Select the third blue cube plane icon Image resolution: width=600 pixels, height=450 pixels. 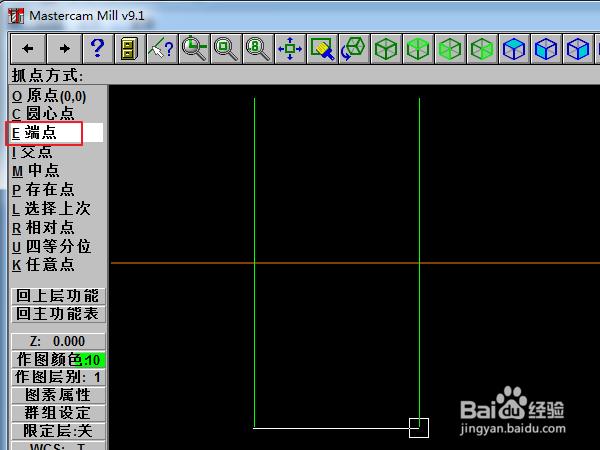pyautogui.click(x=578, y=49)
